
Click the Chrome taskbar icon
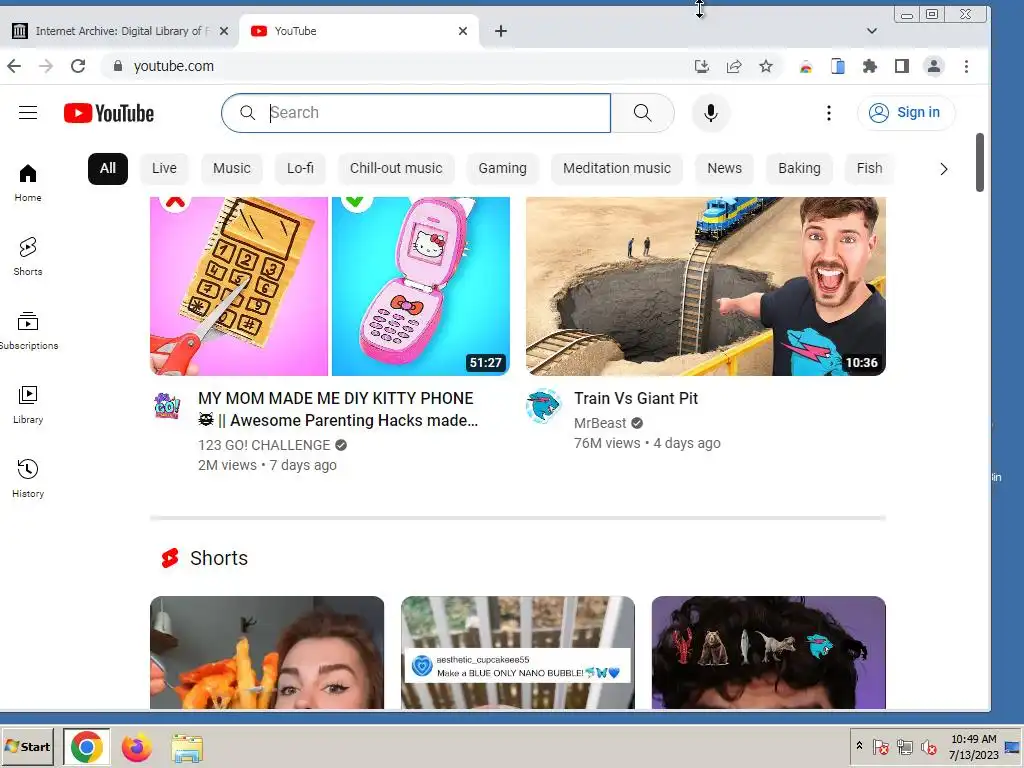[87, 747]
